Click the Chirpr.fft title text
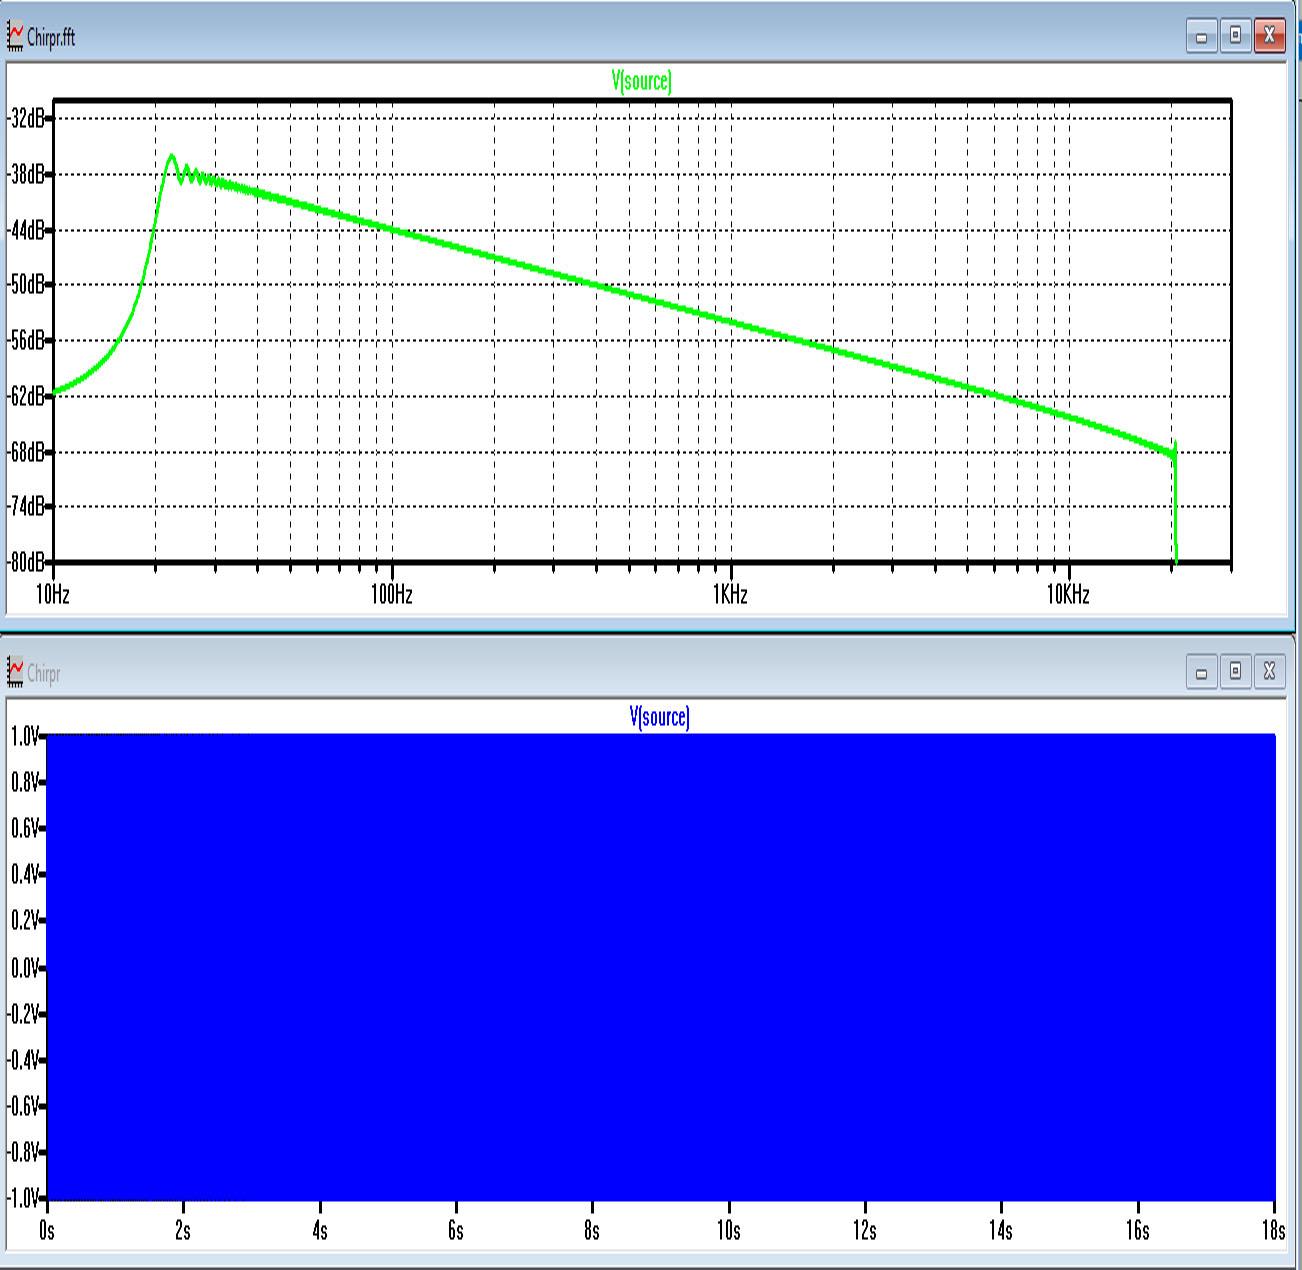The height and width of the screenshot is (1270, 1302). (51, 38)
